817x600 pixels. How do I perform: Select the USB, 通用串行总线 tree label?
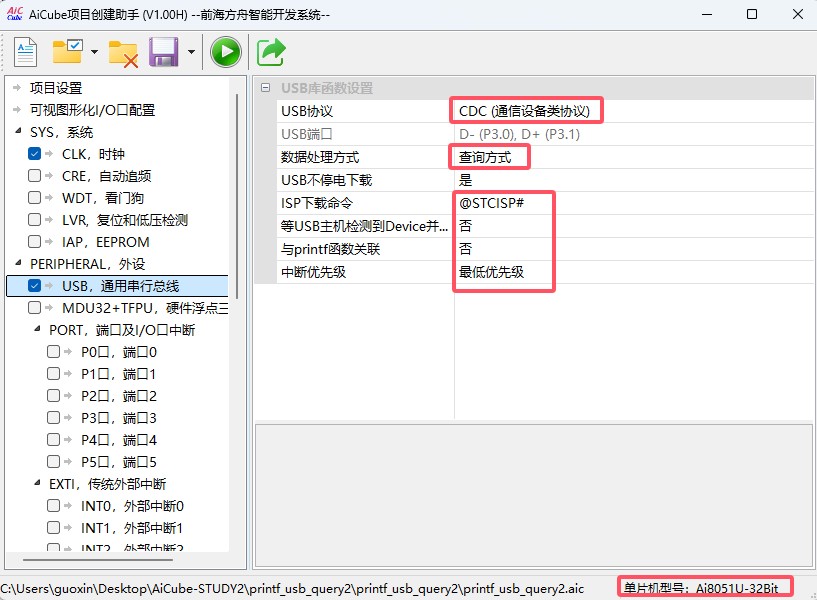coord(120,286)
